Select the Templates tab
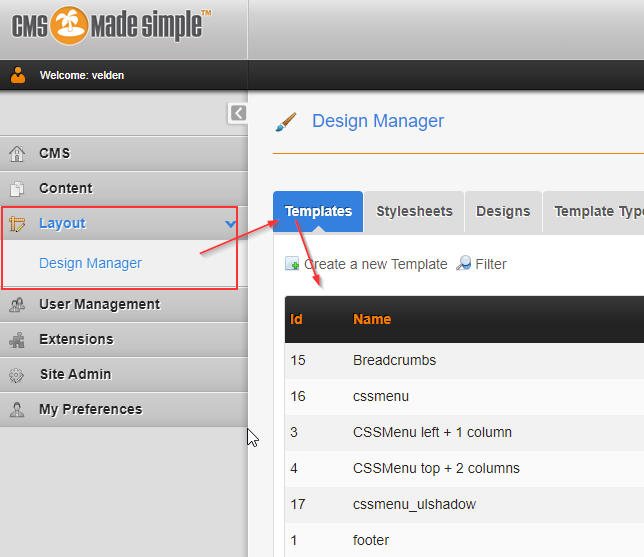 [x=318, y=212]
